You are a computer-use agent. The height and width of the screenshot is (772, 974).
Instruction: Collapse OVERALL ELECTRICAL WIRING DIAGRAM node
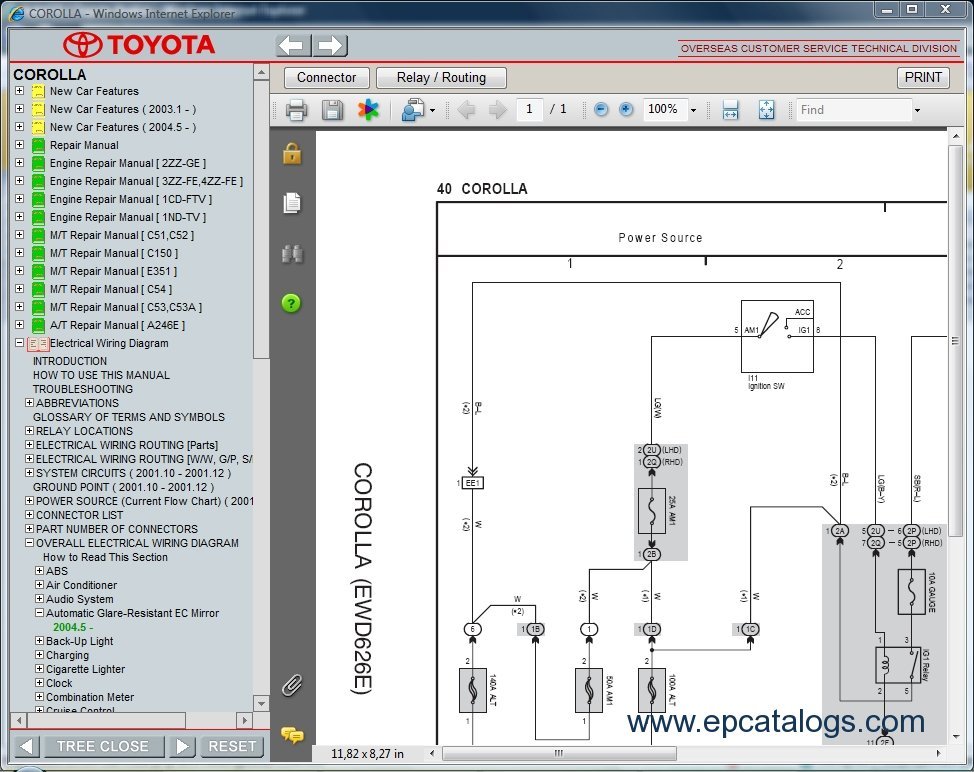click(x=29, y=543)
